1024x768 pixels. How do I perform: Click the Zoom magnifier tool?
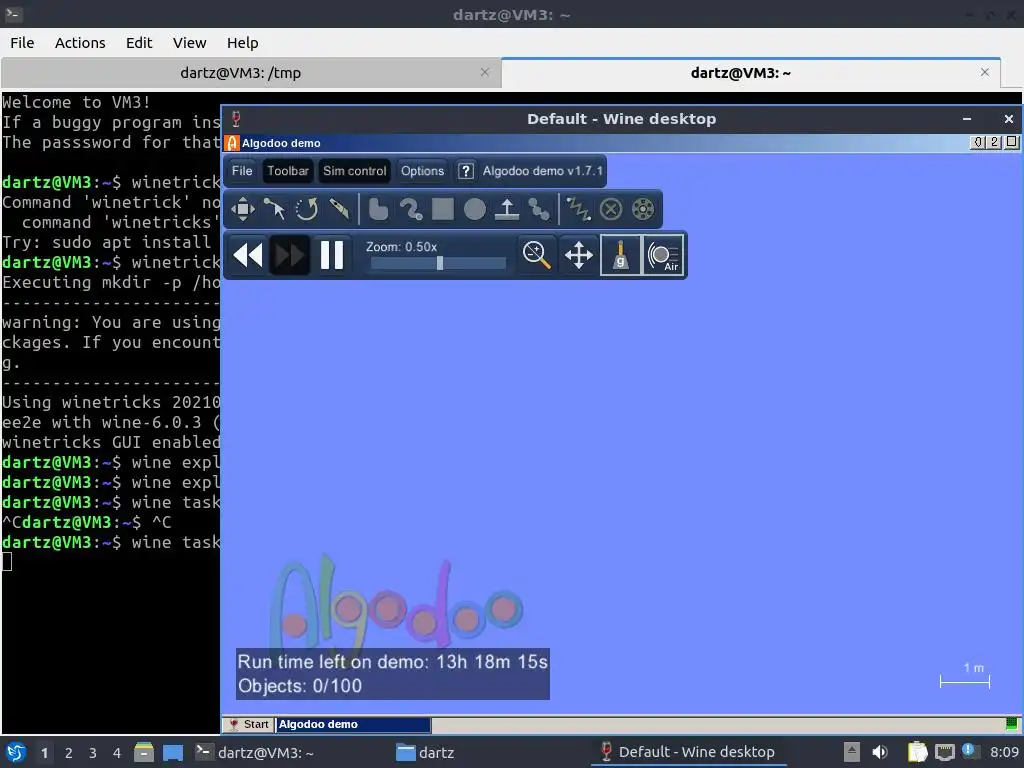pyautogui.click(x=537, y=255)
